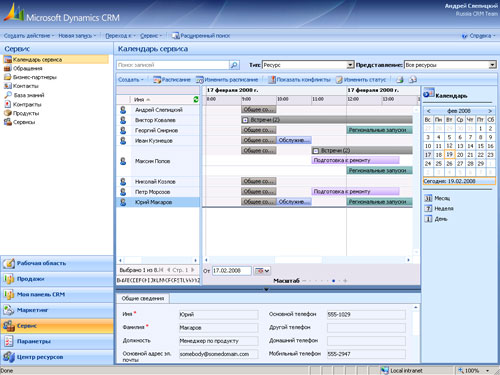Open the Расписание (Schedule) toolbar button

click(x=172, y=80)
